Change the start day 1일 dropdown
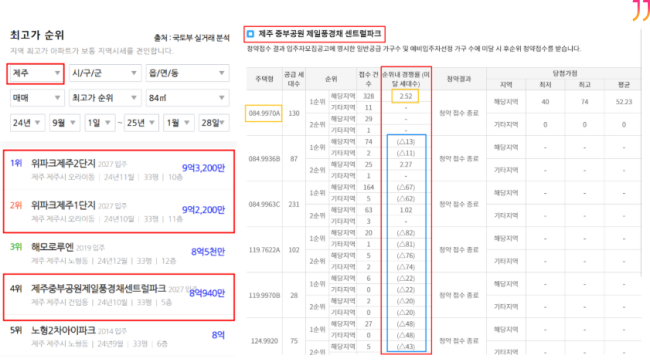650x362 pixels. pyautogui.click(x=99, y=123)
